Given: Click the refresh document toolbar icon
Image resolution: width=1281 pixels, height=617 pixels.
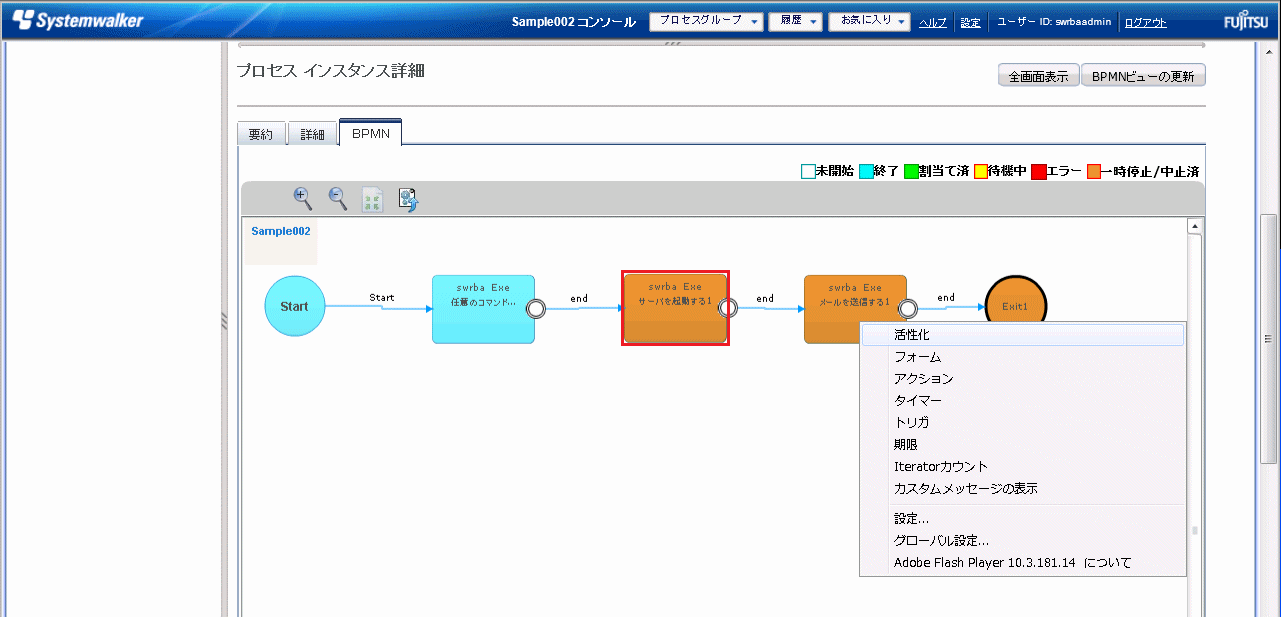Looking at the screenshot, I should [x=408, y=199].
